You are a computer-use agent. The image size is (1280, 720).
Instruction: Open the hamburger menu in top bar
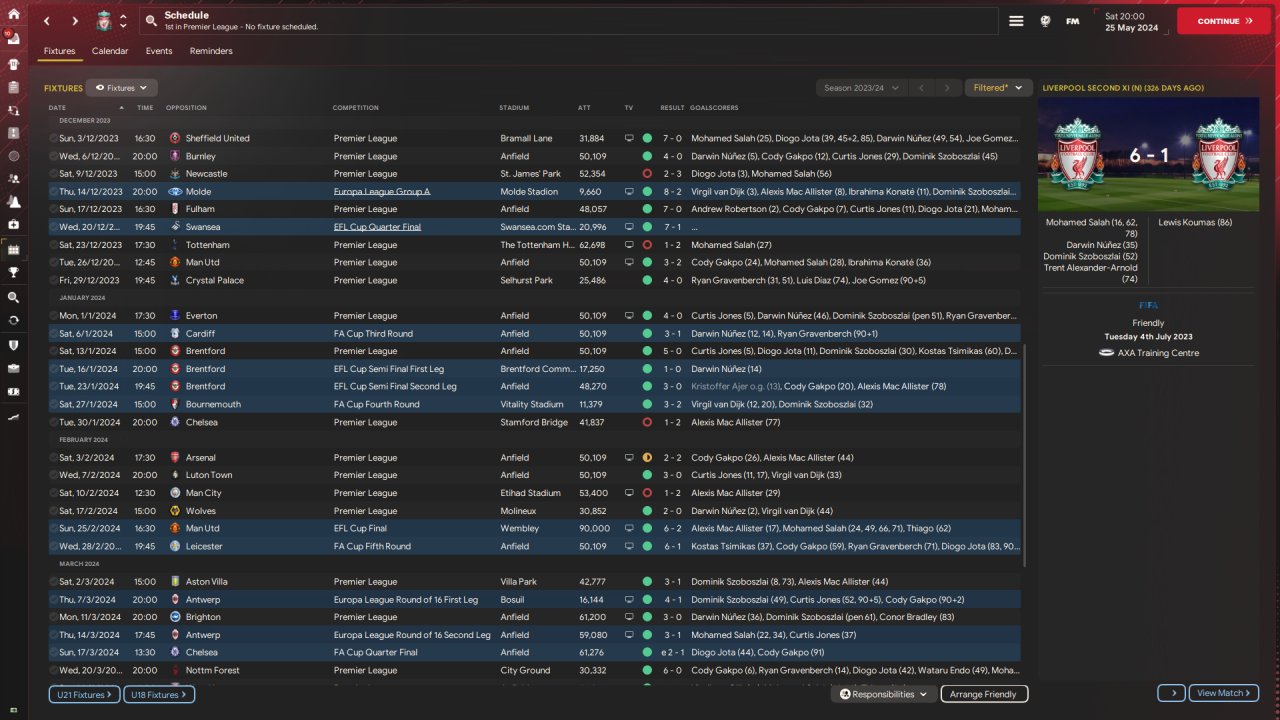click(x=1016, y=21)
